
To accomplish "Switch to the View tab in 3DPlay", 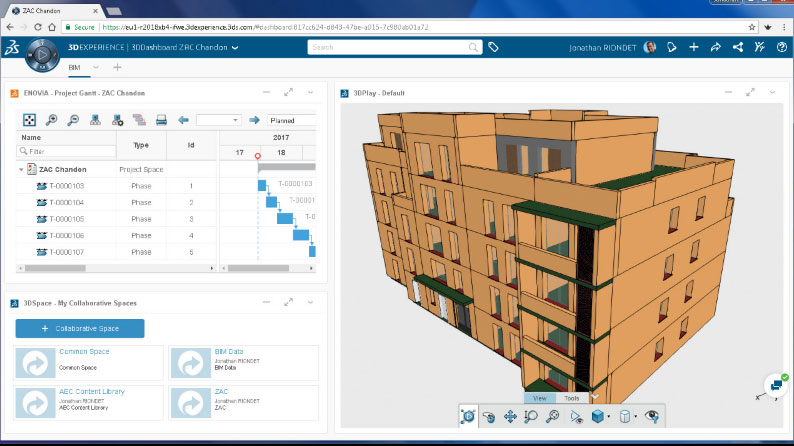I will click(x=540, y=398).
